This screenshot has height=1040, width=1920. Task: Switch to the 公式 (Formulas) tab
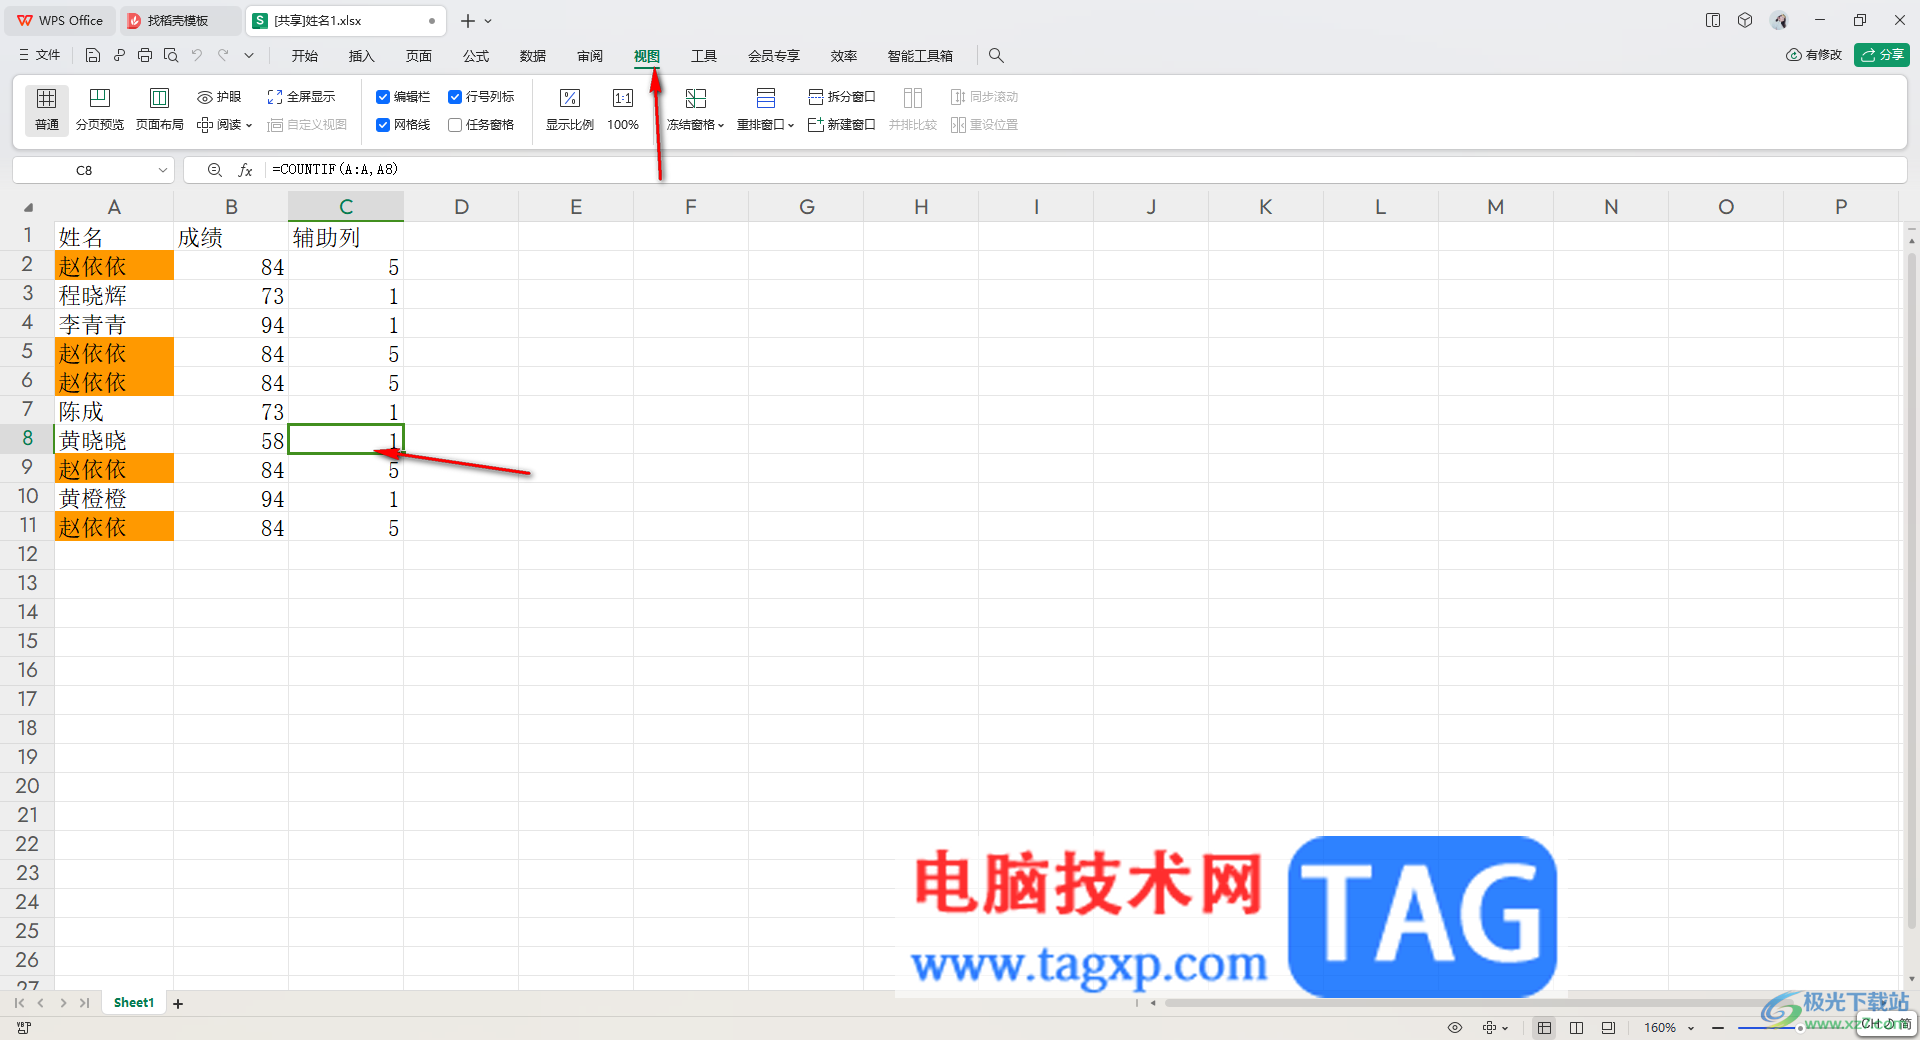tap(476, 56)
